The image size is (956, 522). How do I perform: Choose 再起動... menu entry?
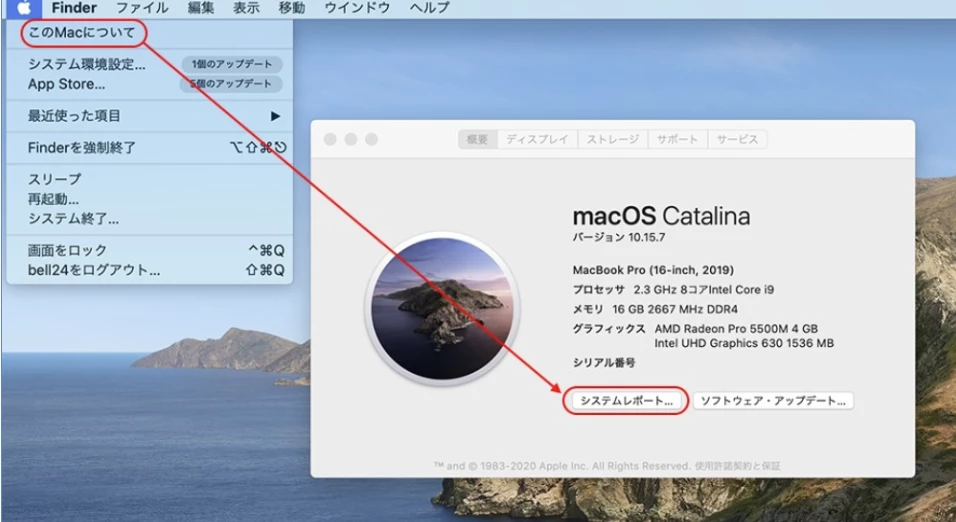point(53,199)
